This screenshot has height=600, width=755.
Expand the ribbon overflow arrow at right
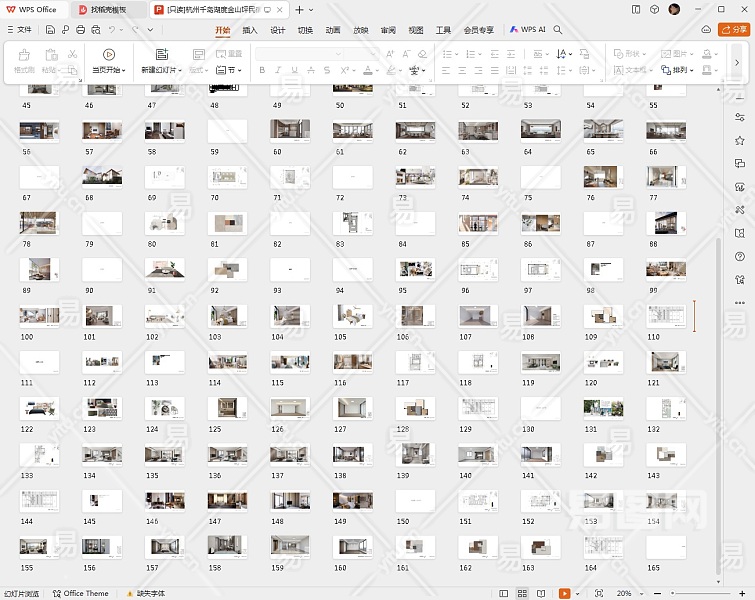point(737,62)
